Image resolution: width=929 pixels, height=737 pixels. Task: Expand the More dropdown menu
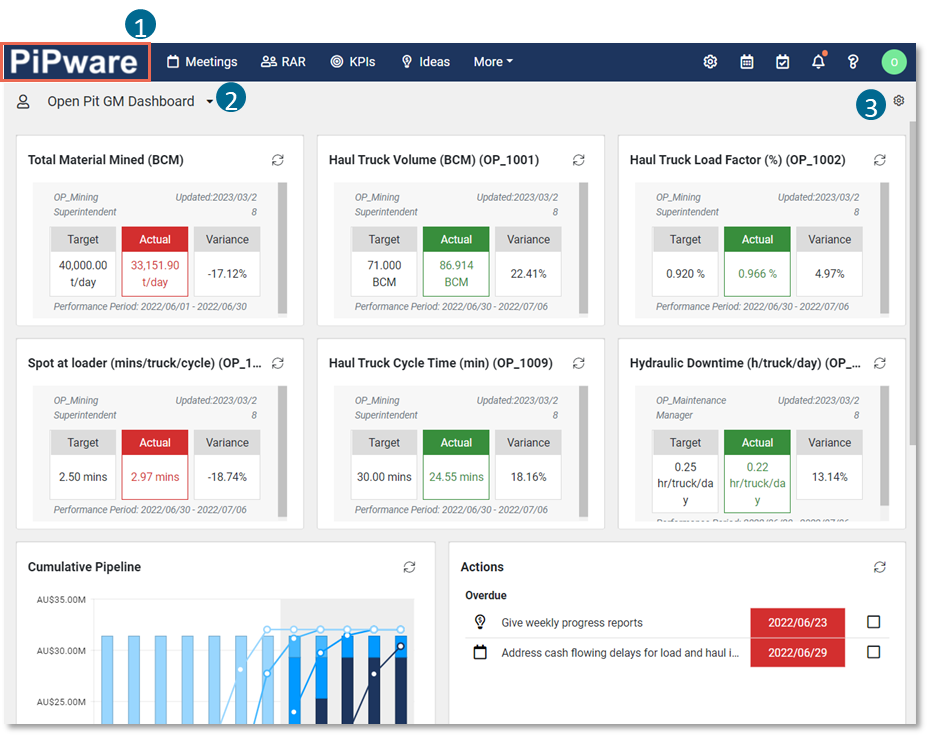pos(493,62)
